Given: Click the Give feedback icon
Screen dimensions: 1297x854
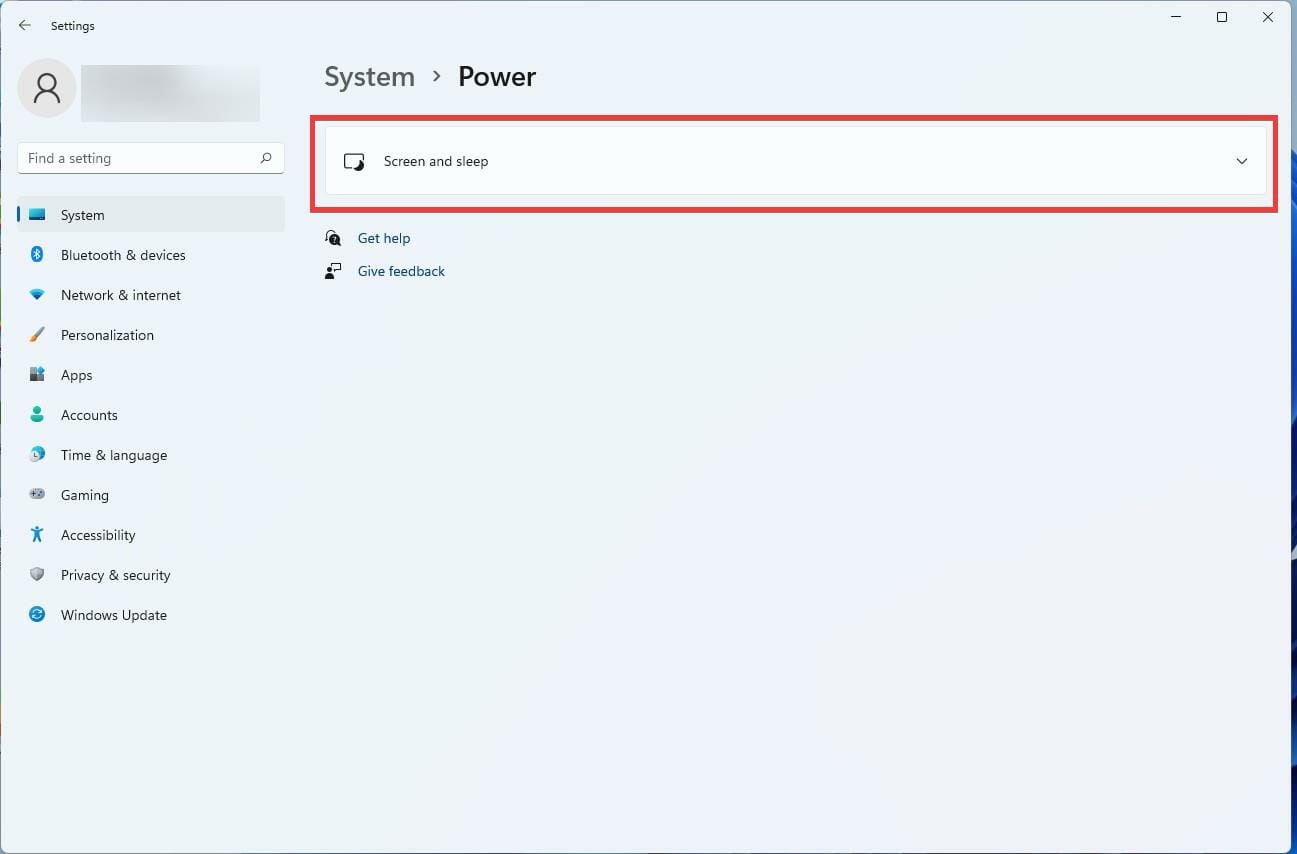Looking at the screenshot, I should coord(333,270).
